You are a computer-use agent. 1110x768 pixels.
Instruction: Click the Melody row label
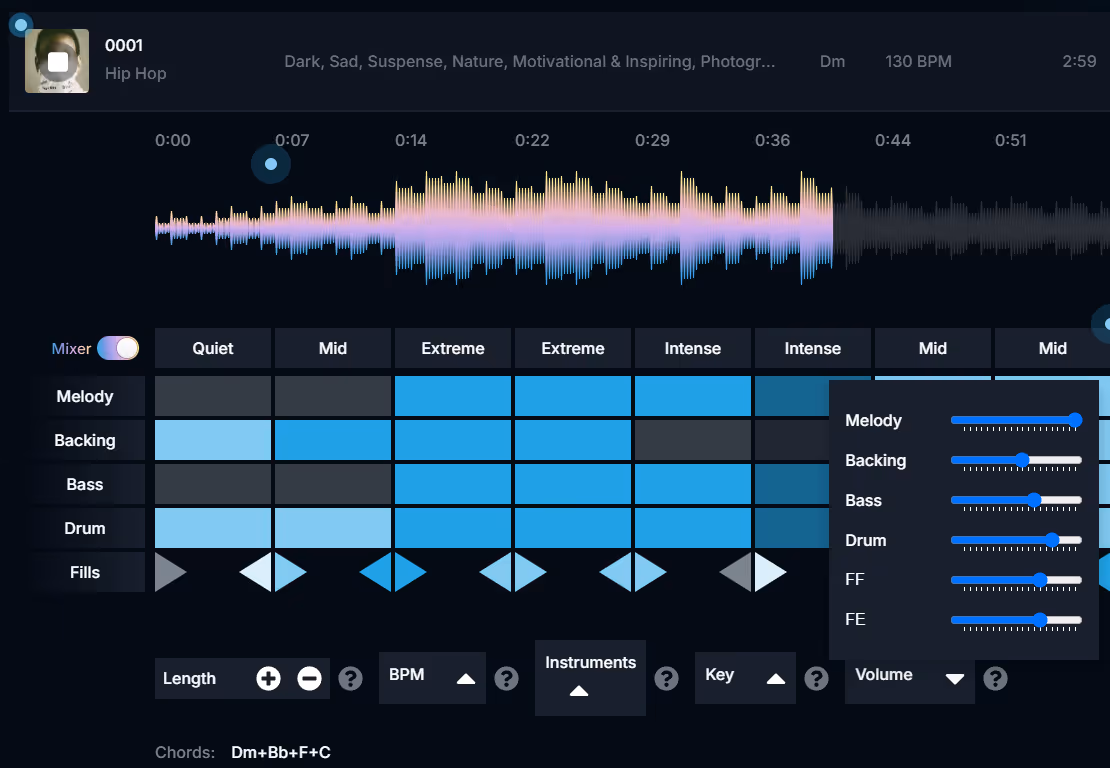pos(85,396)
